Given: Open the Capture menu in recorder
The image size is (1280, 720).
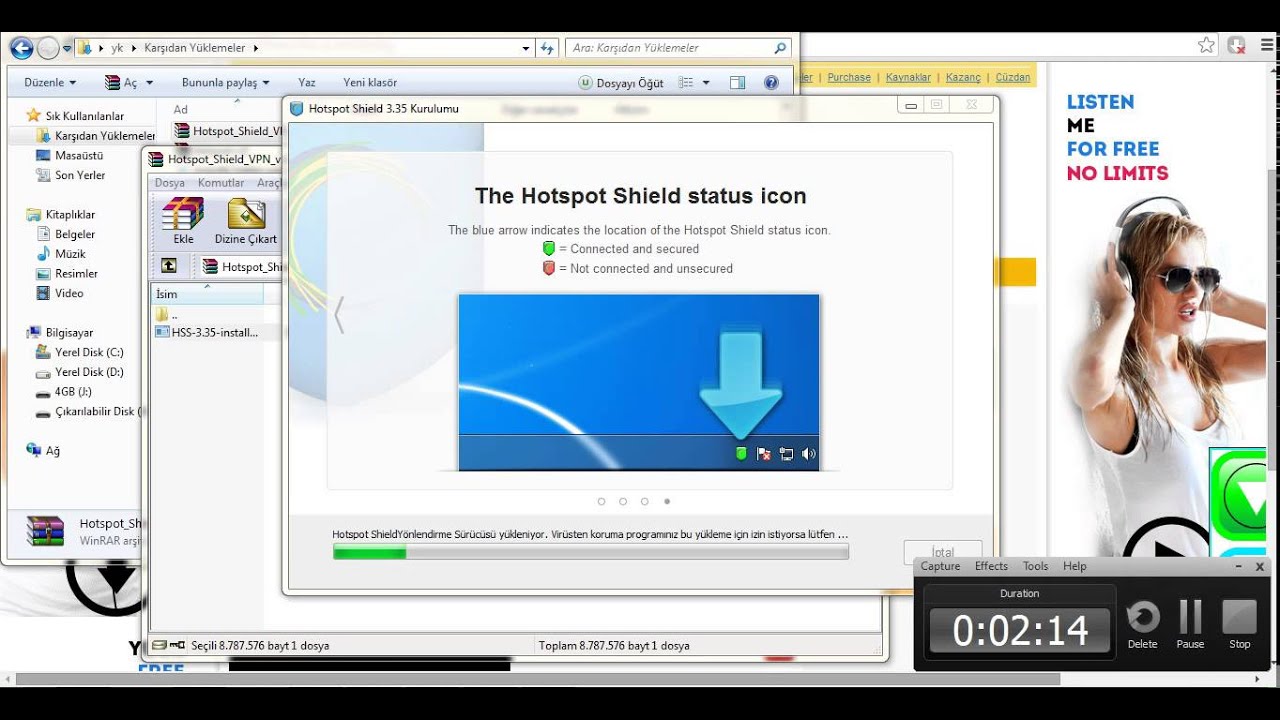Looking at the screenshot, I should pos(940,566).
